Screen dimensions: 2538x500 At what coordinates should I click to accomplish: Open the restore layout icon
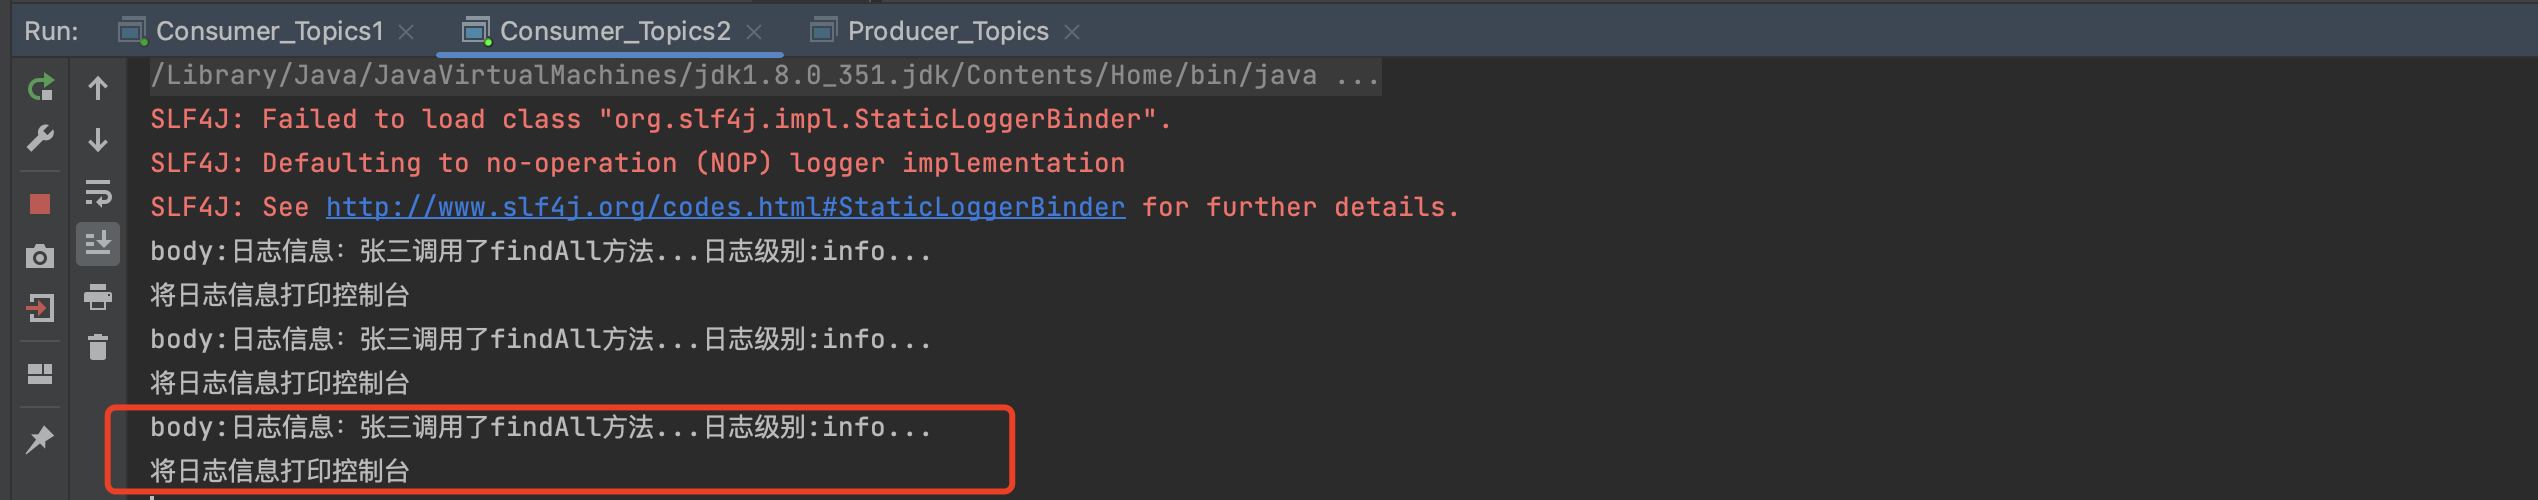40,374
